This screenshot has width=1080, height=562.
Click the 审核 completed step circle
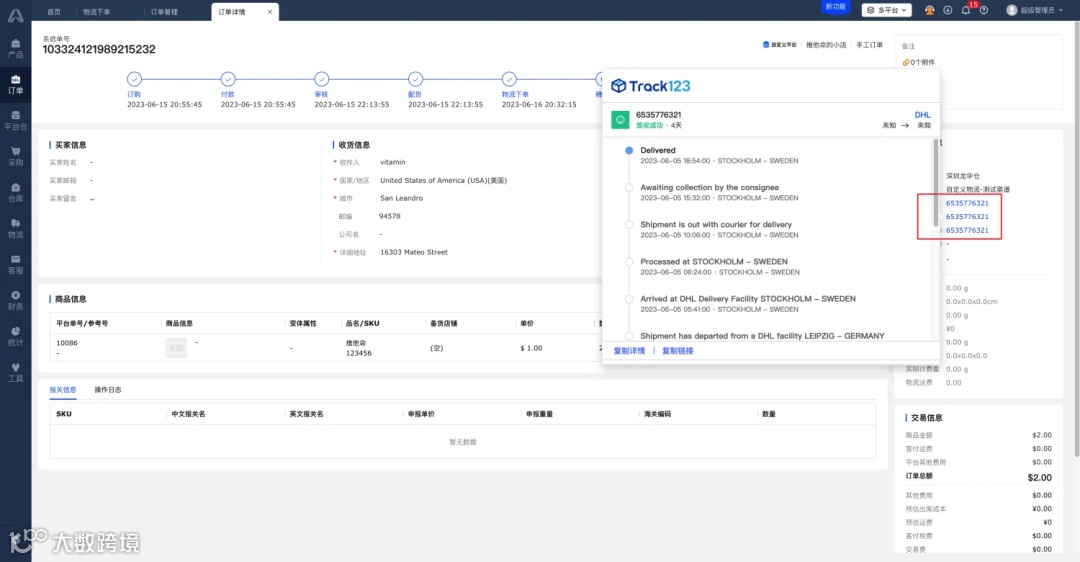click(x=322, y=79)
